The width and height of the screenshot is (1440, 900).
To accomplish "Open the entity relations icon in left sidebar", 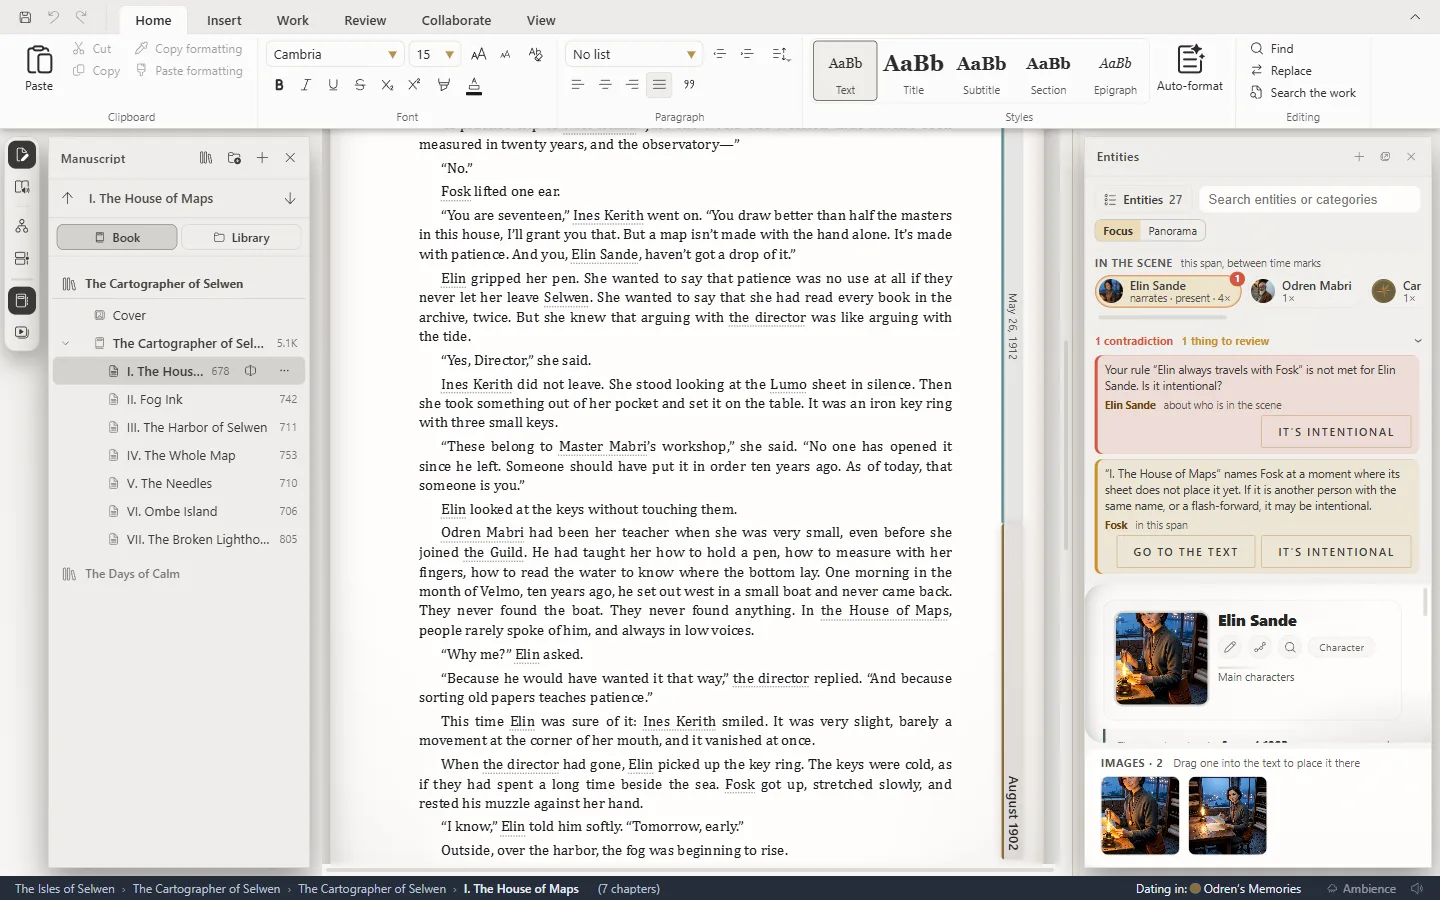I will click(x=22, y=227).
